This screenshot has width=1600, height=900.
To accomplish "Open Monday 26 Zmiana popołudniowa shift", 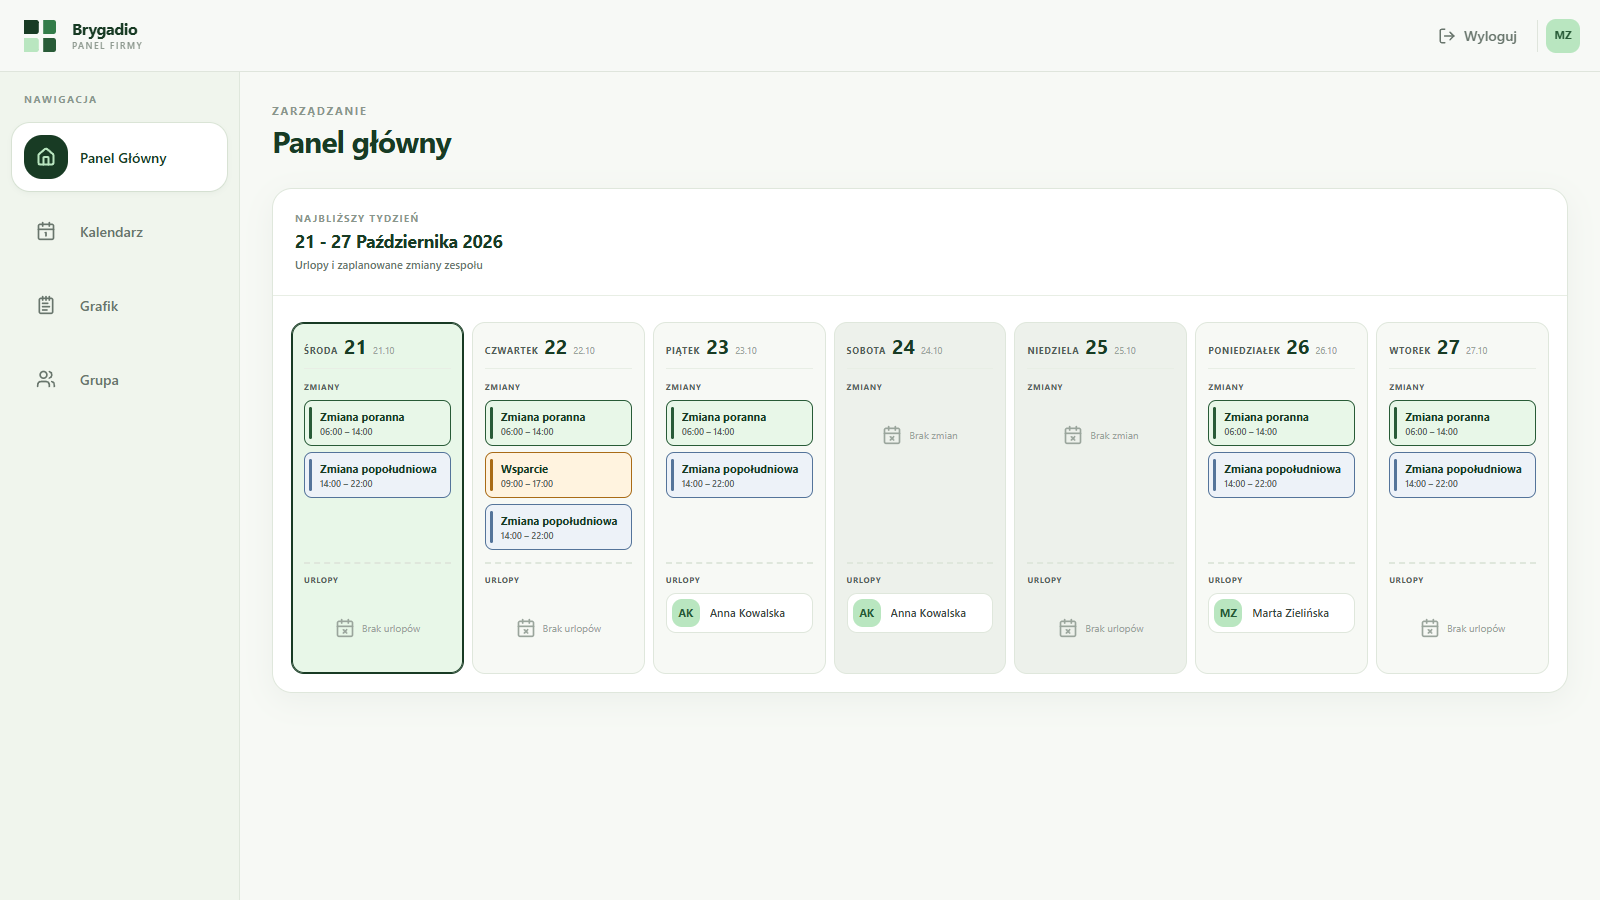I will (x=1281, y=475).
